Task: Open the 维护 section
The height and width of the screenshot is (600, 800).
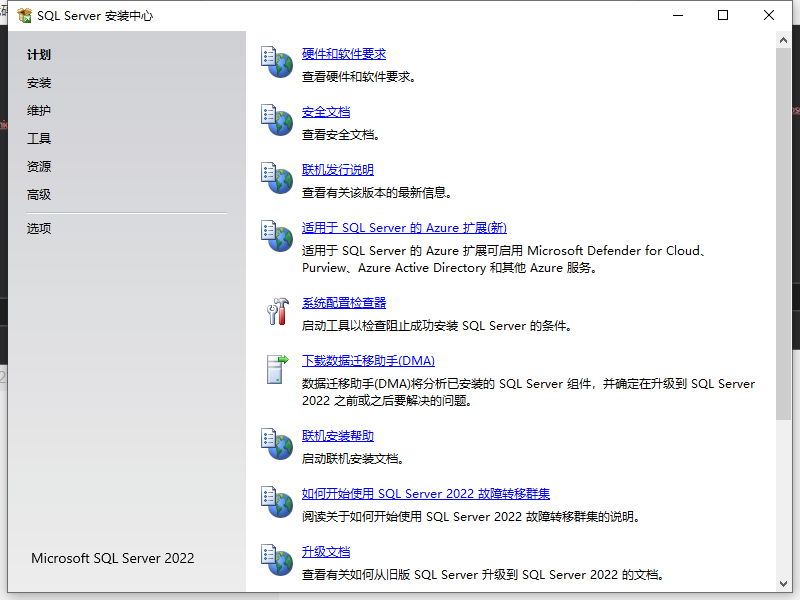Action: pyautogui.click(x=39, y=110)
